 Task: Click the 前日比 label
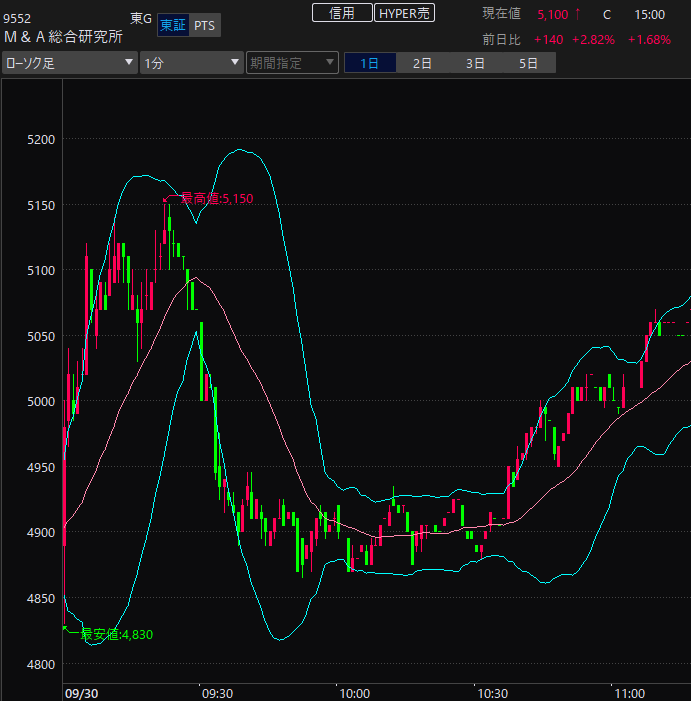[501, 40]
